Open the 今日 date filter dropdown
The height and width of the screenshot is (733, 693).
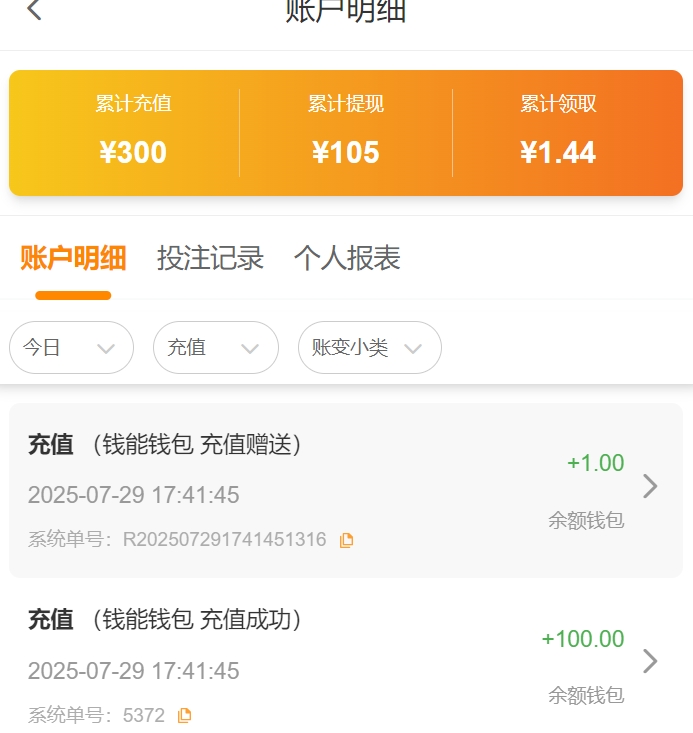[x=71, y=348]
